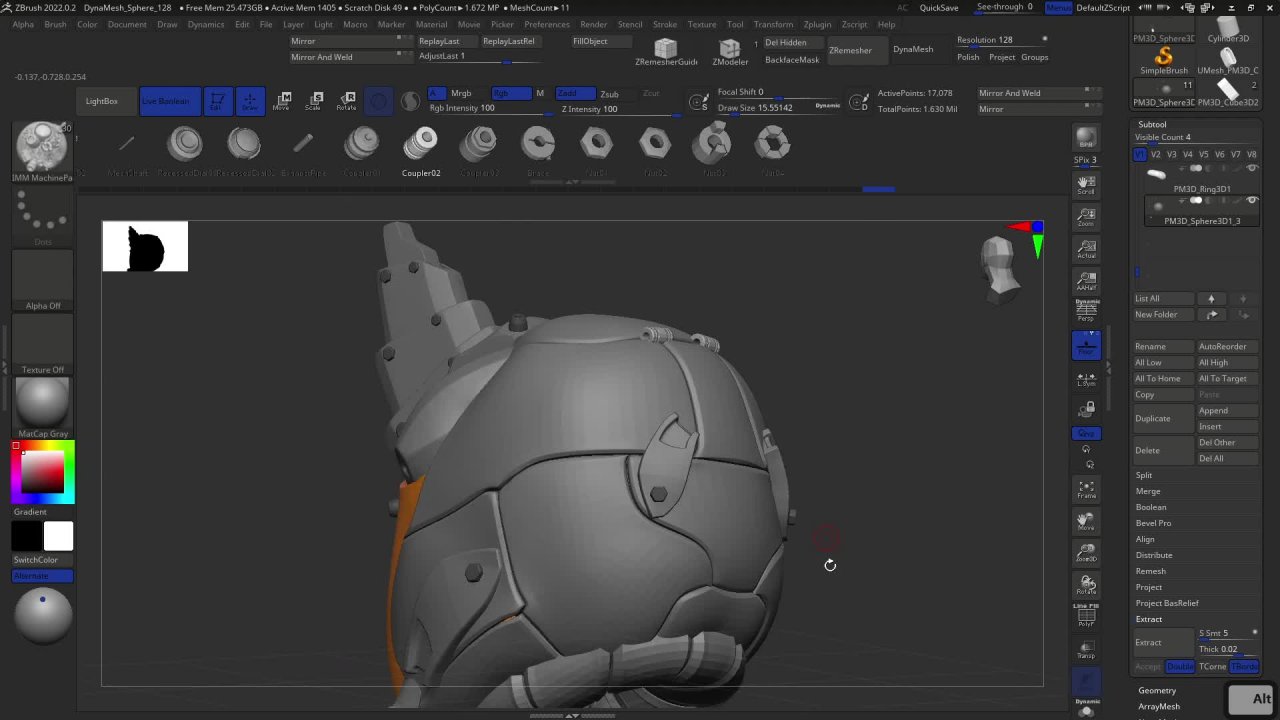Open the Texture Off selector
The height and width of the screenshot is (720, 1280).
pos(43,344)
